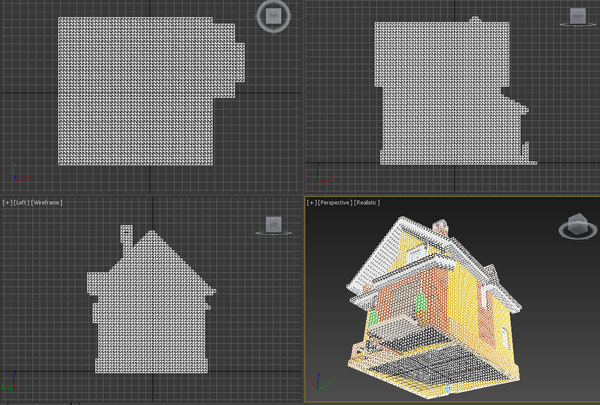Open the [Left] view label menu

point(21,202)
